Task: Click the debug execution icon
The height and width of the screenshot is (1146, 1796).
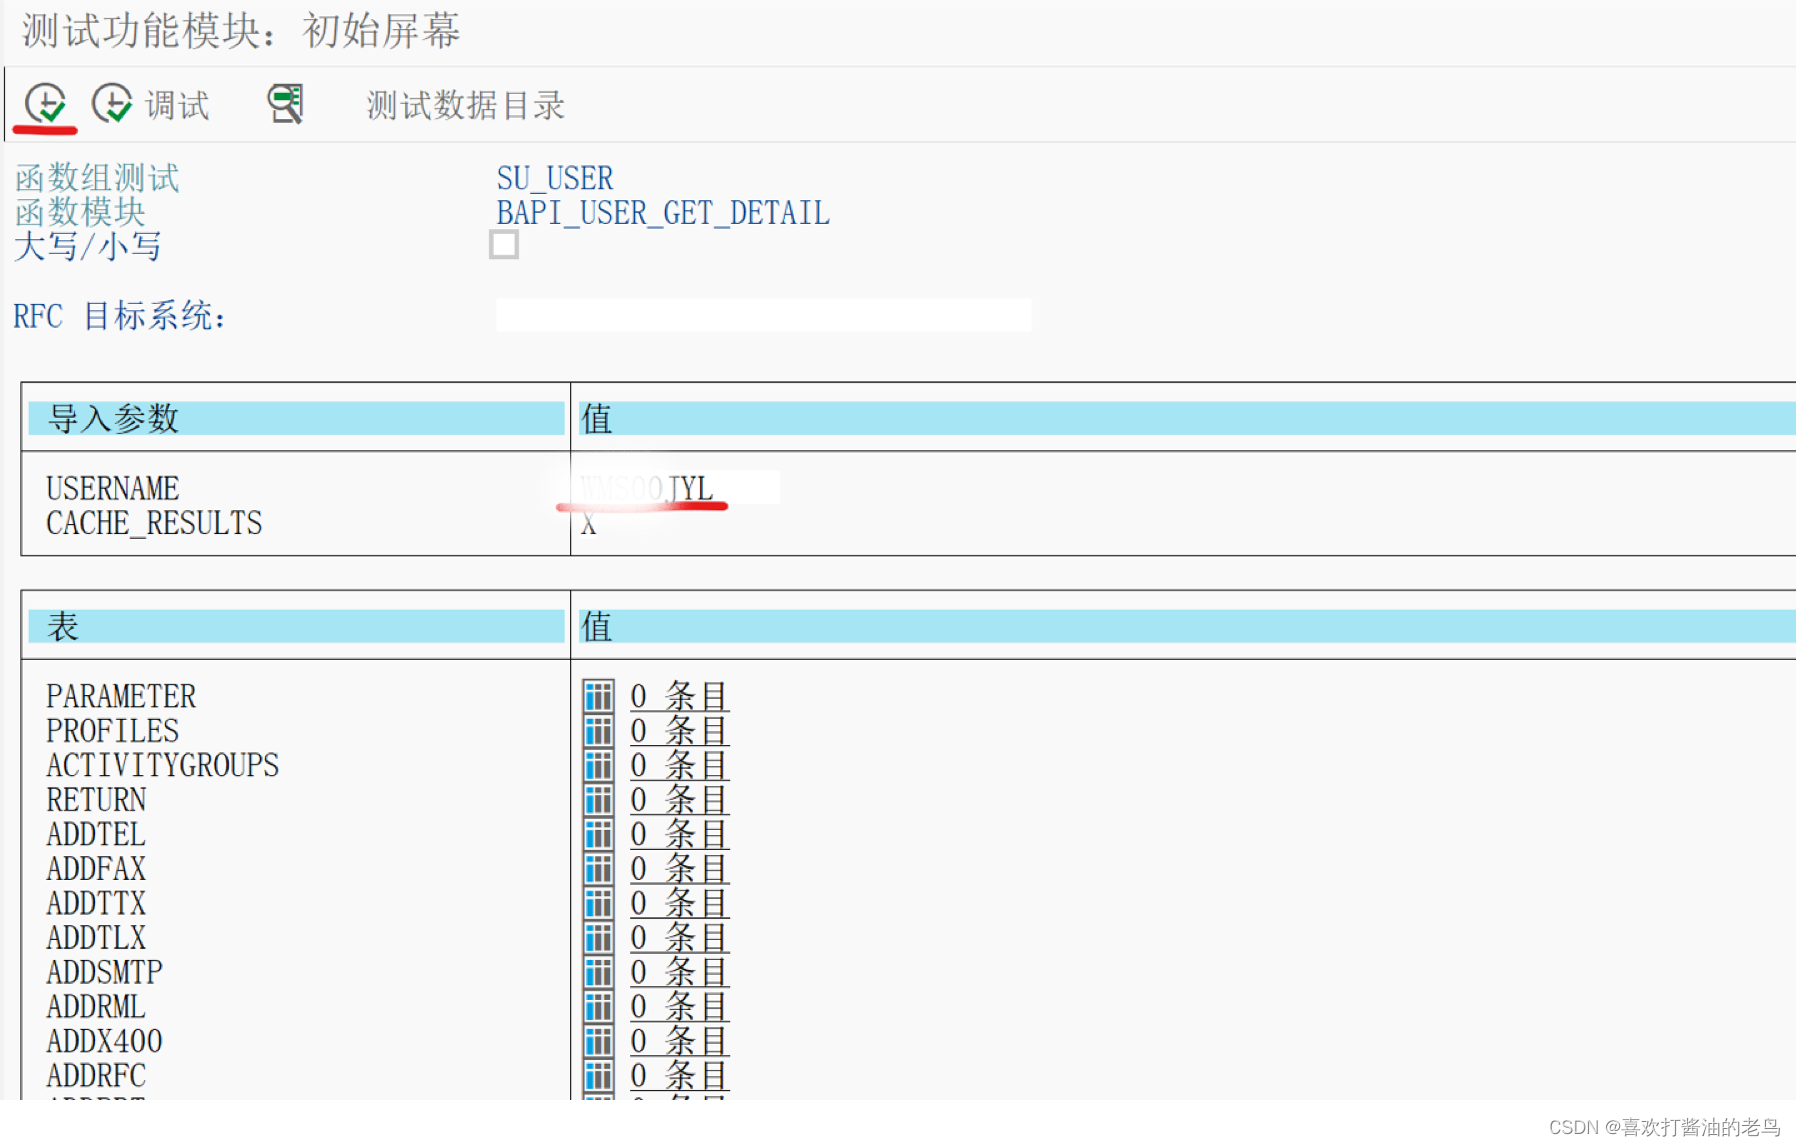Action: pos(112,104)
